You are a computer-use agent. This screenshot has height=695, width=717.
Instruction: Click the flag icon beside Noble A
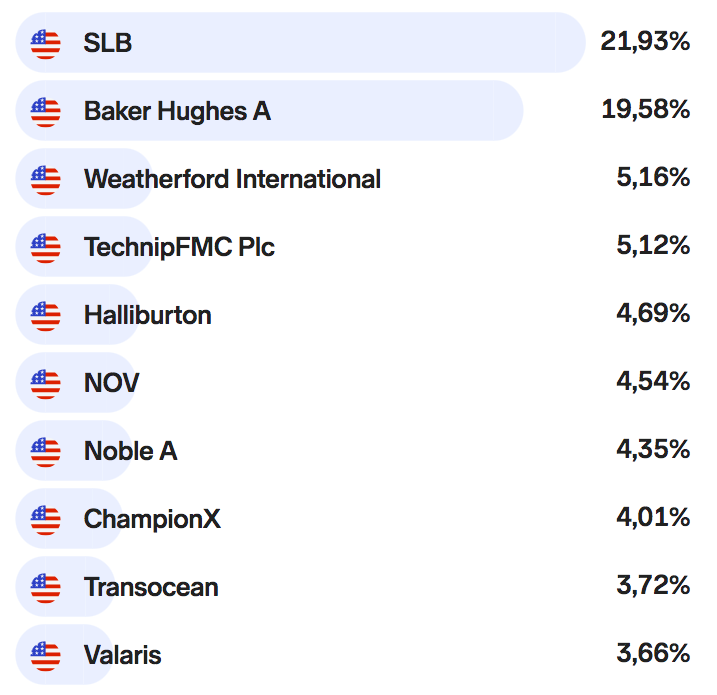[46, 452]
